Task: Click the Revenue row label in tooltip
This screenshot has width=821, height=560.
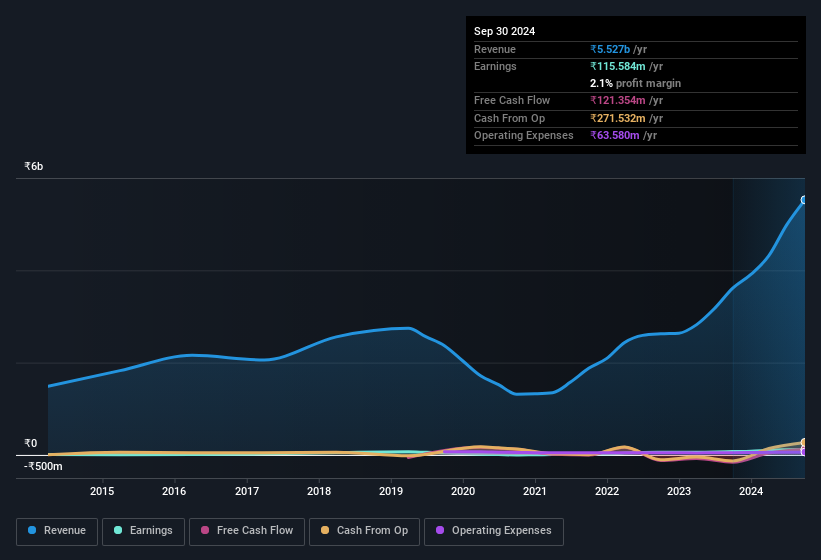Action: (495, 49)
